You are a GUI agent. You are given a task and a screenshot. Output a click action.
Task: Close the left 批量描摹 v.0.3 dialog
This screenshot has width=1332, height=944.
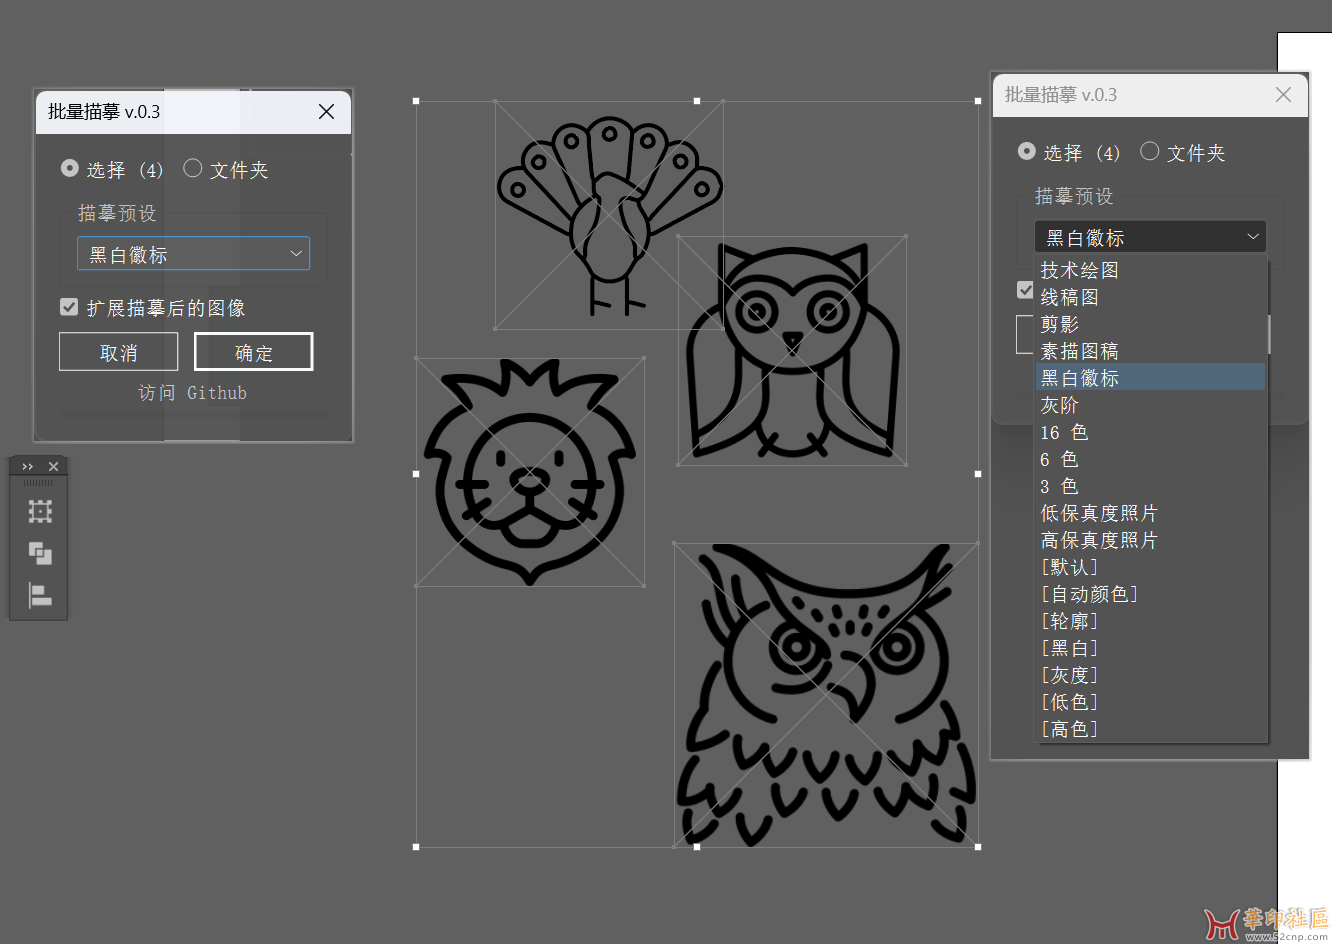[326, 112]
